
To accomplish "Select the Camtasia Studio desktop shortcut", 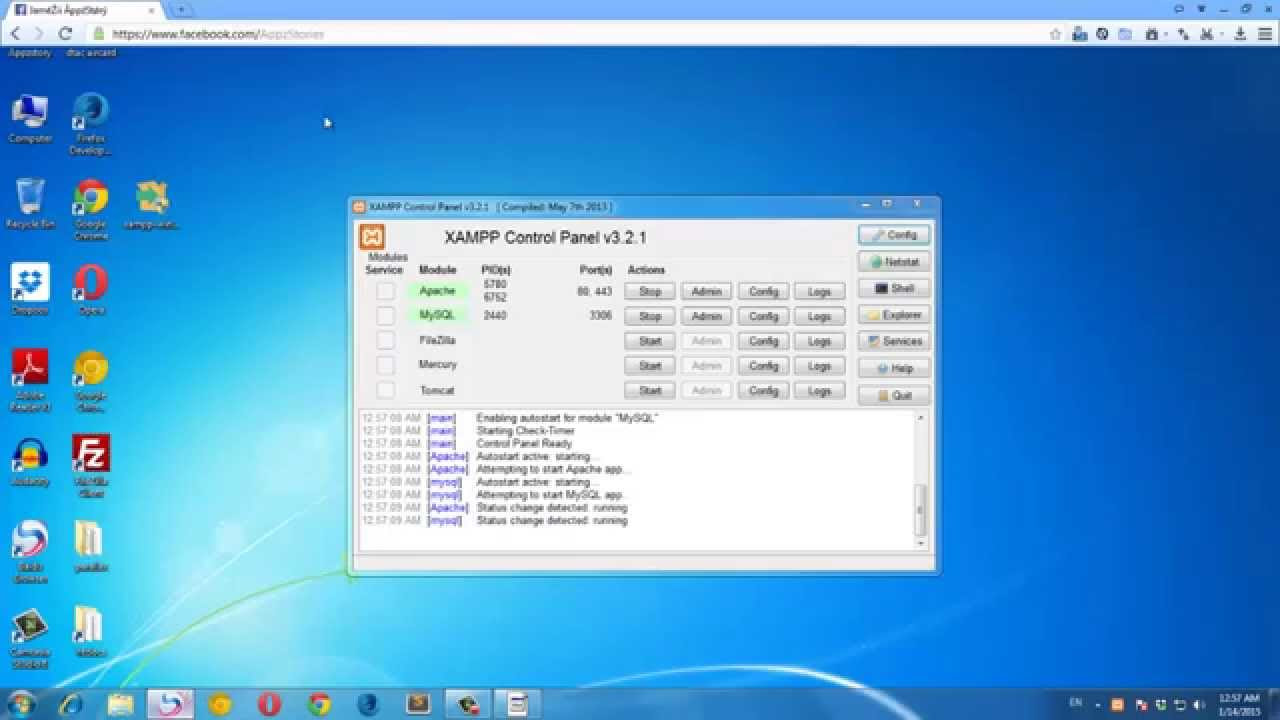I will [30, 640].
